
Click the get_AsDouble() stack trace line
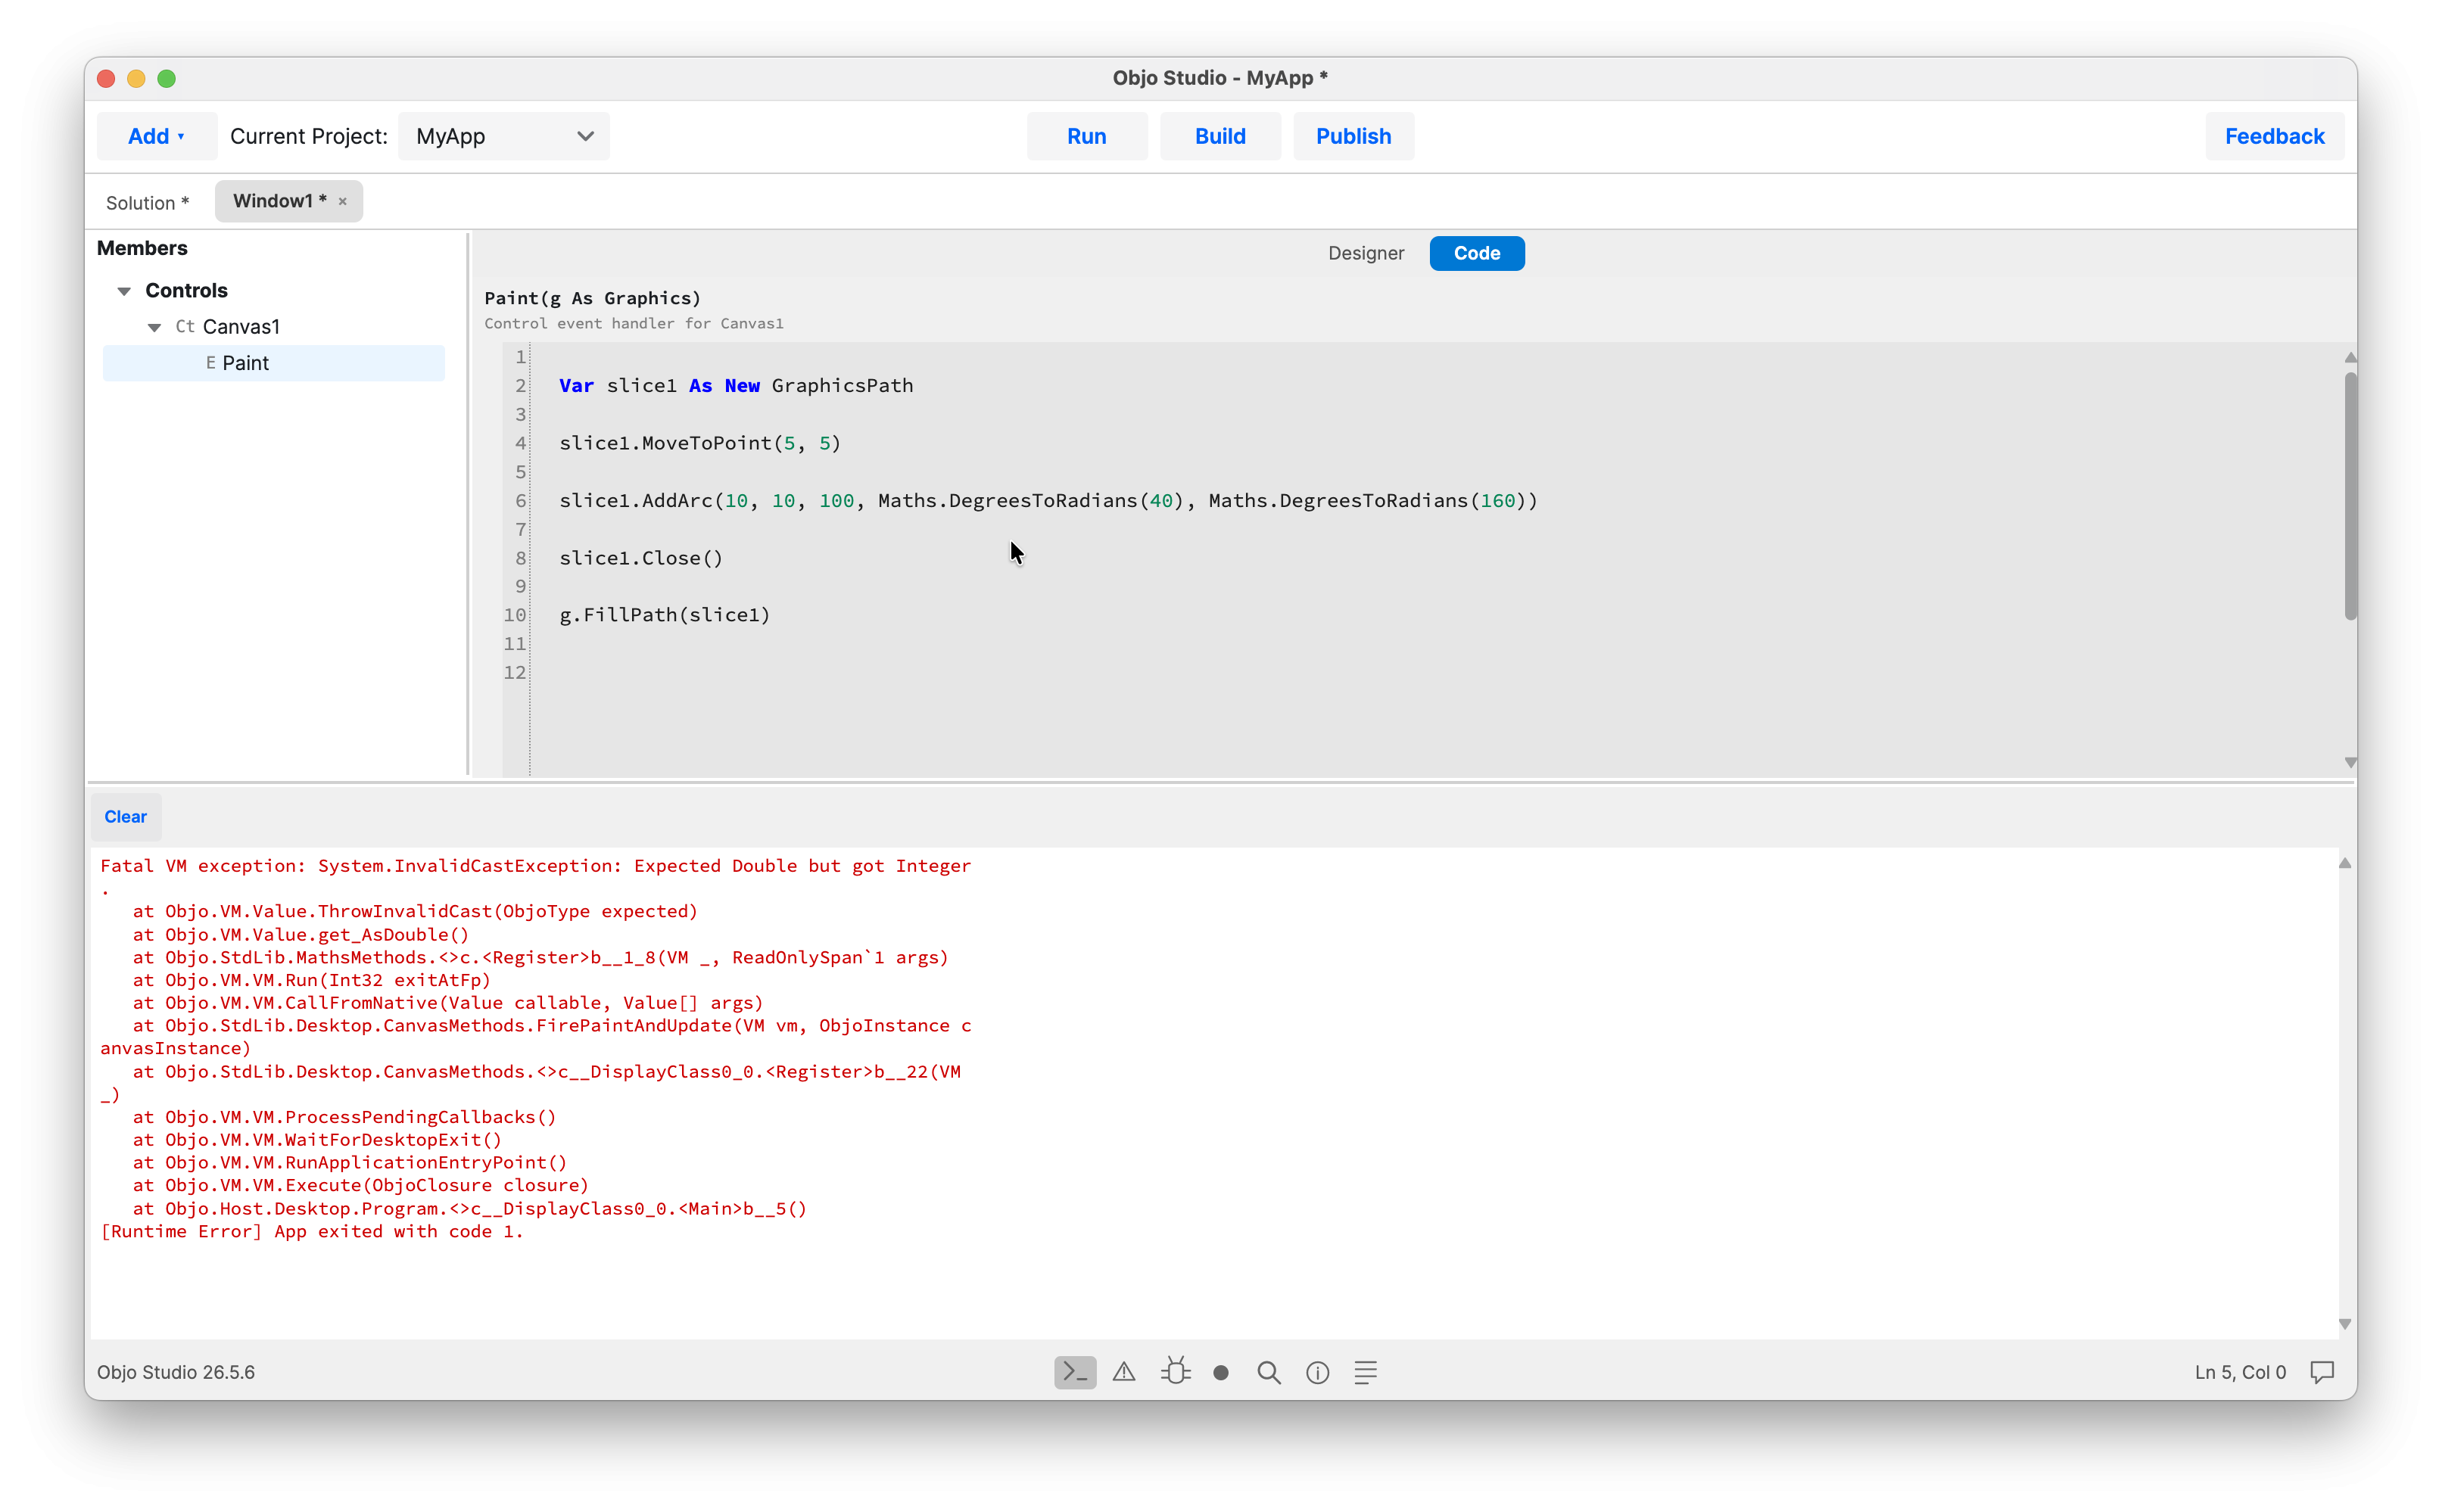[300, 934]
